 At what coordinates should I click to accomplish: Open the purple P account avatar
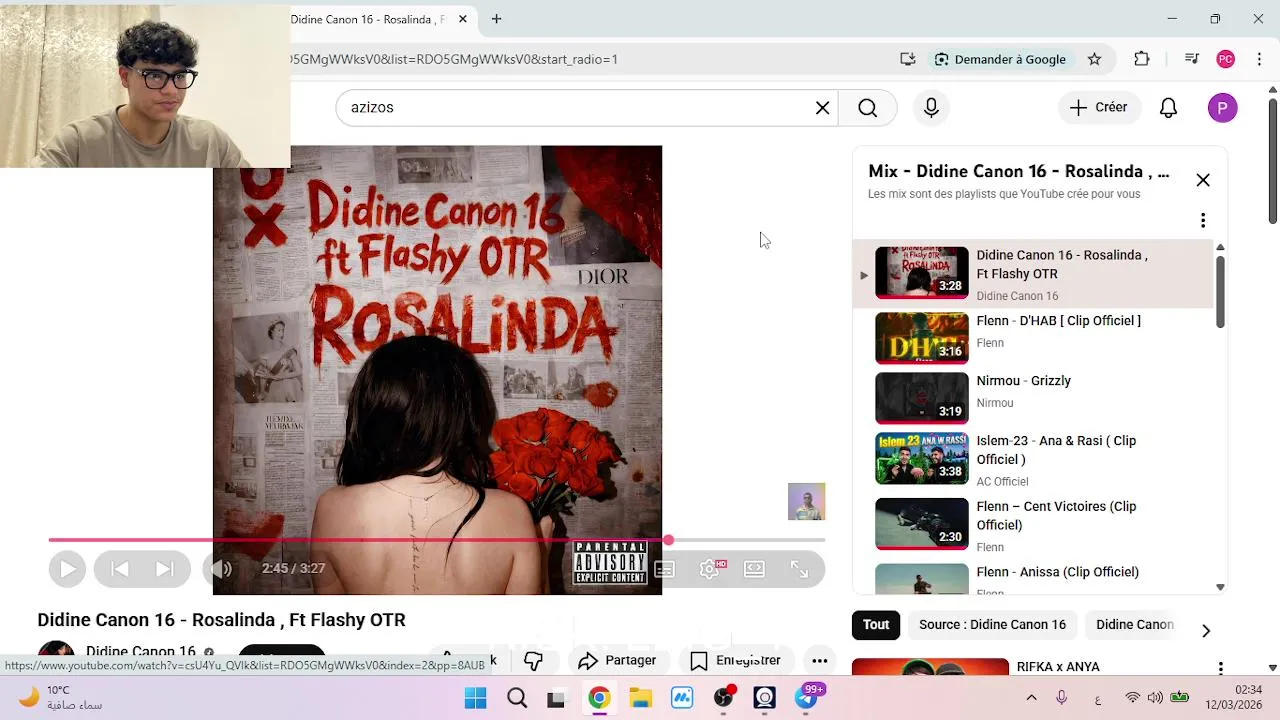click(x=1222, y=108)
